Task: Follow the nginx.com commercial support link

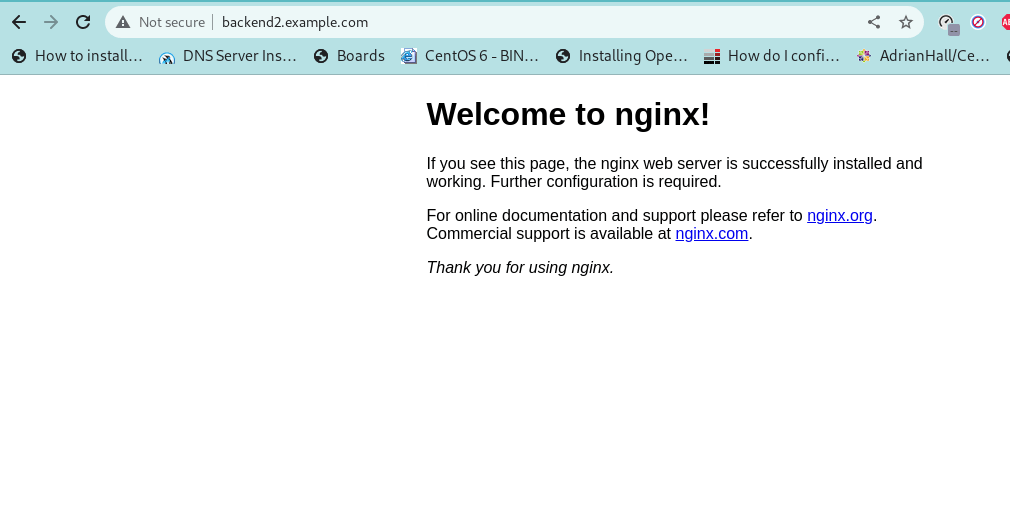Action: [712, 234]
